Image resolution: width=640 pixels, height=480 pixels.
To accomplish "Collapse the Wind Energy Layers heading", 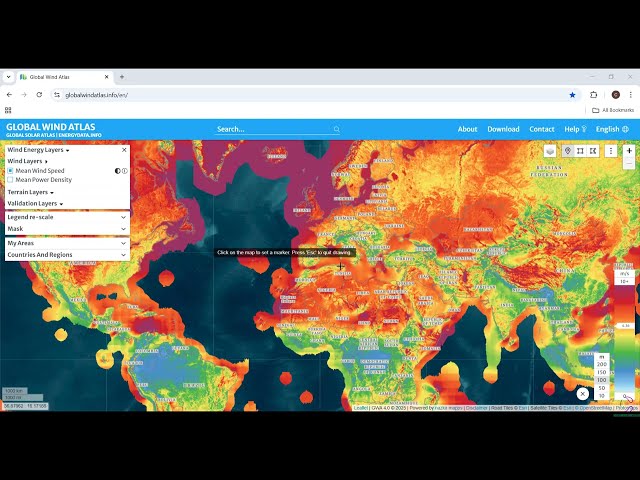I will tap(38, 150).
